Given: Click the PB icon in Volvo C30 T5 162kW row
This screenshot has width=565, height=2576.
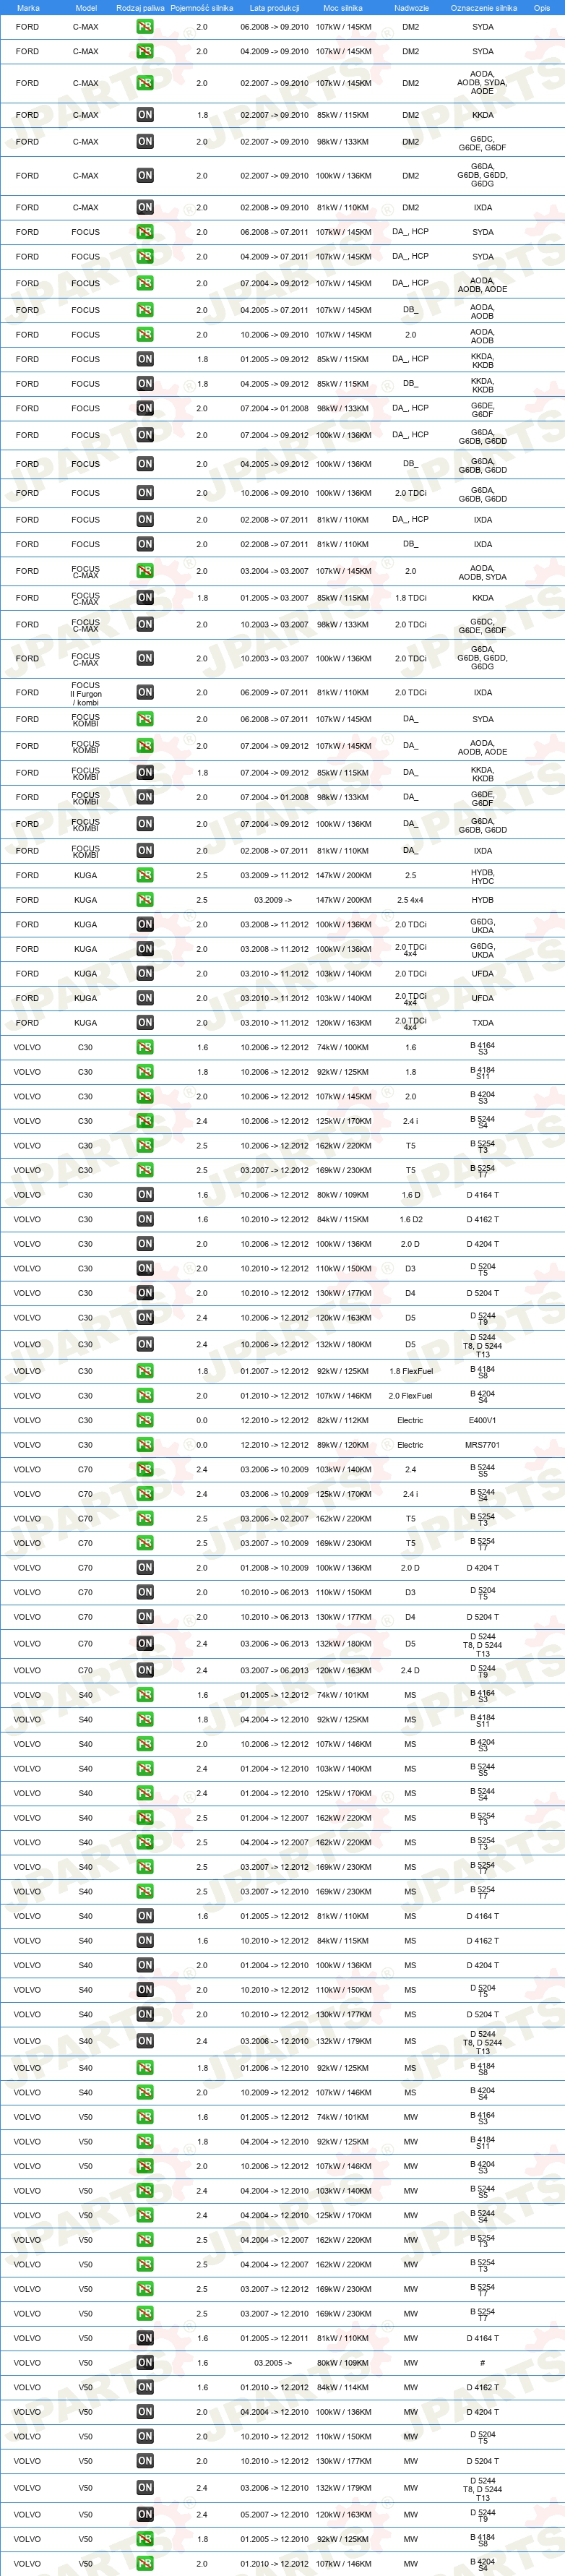Looking at the screenshot, I should point(145,1146).
